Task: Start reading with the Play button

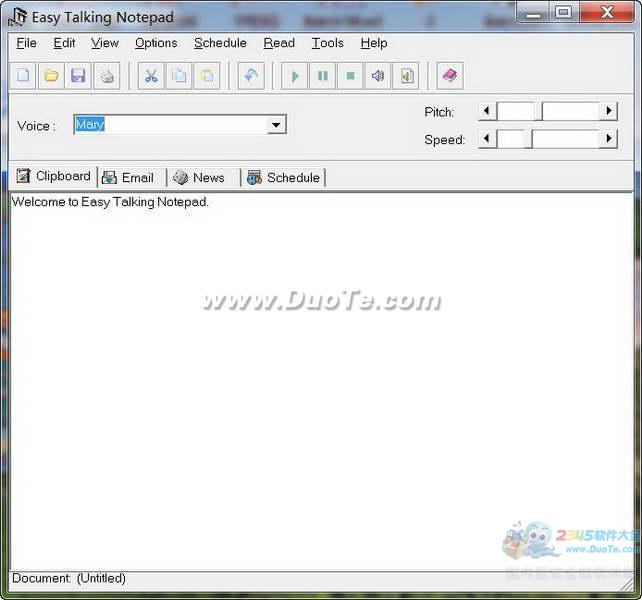Action: [x=294, y=76]
